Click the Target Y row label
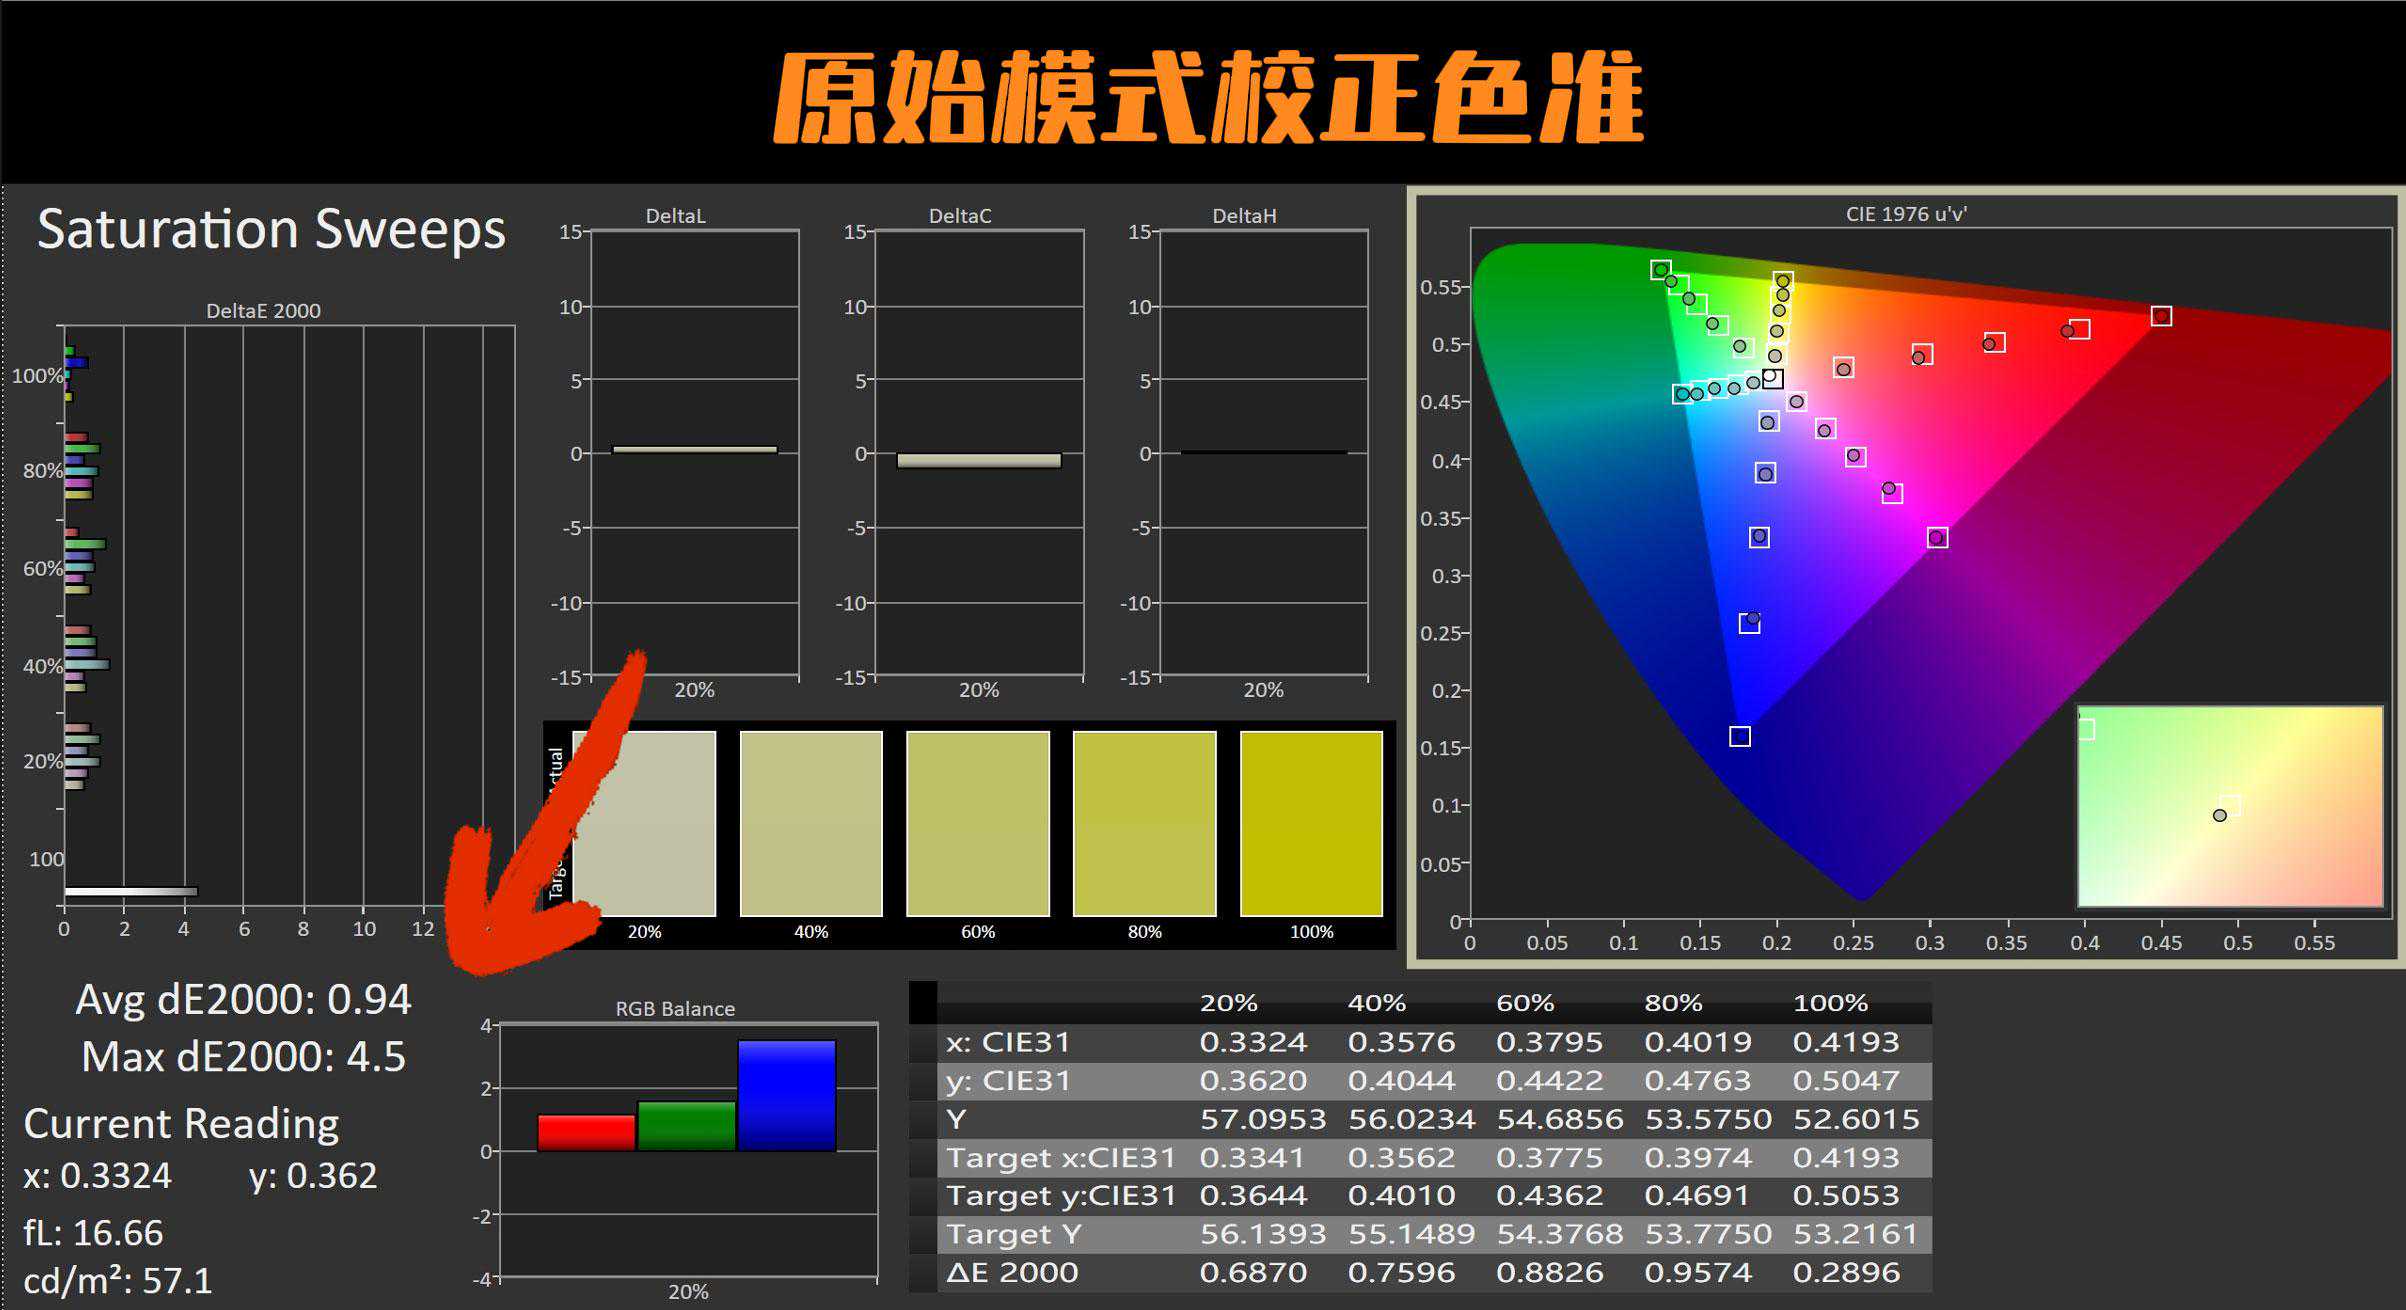 [x=1014, y=1234]
